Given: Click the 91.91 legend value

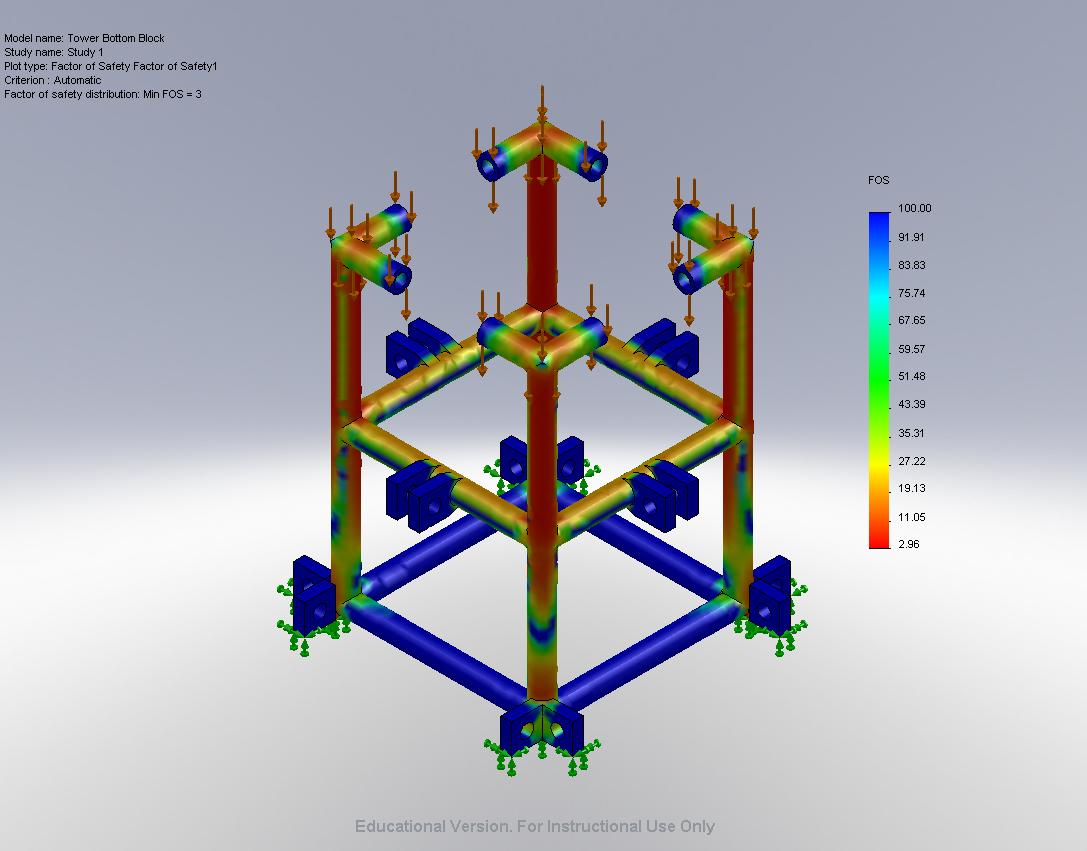Looking at the screenshot, I should click(911, 237).
